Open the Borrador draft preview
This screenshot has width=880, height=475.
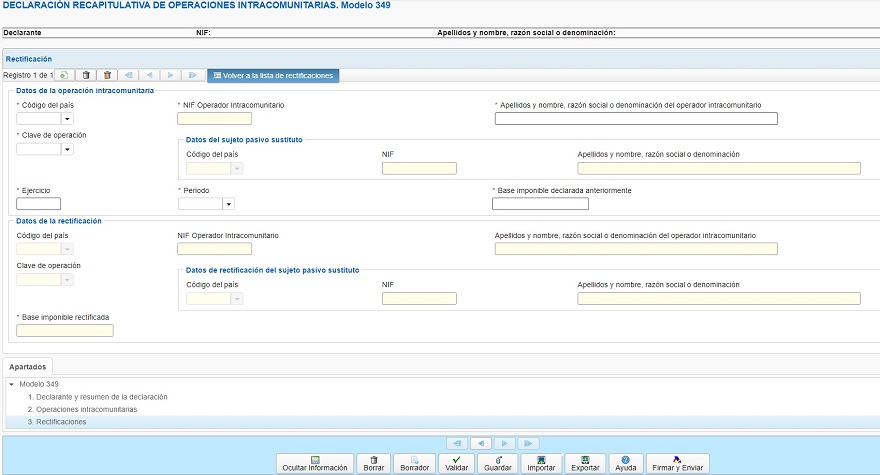click(x=415, y=464)
